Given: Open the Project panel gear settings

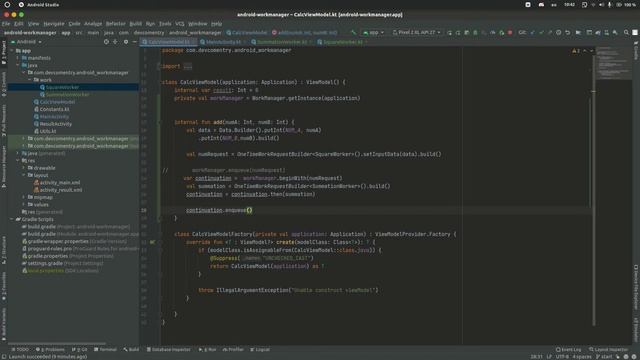Looking at the screenshot, I should point(126,42).
